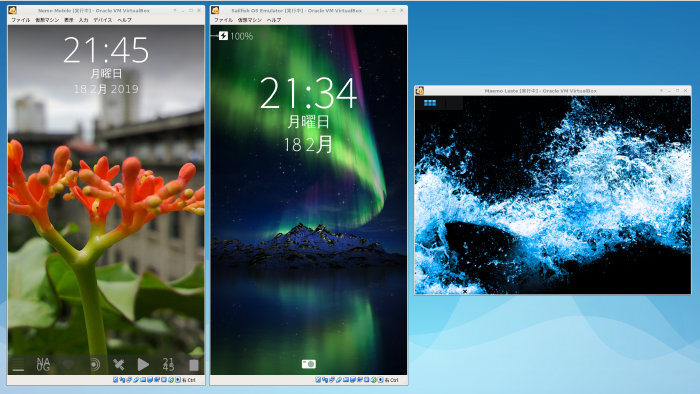Viewport: 700px width, 394px height.
Task: Click the 21:45 clock on Nemo lock screen
Action: tap(106, 50)
